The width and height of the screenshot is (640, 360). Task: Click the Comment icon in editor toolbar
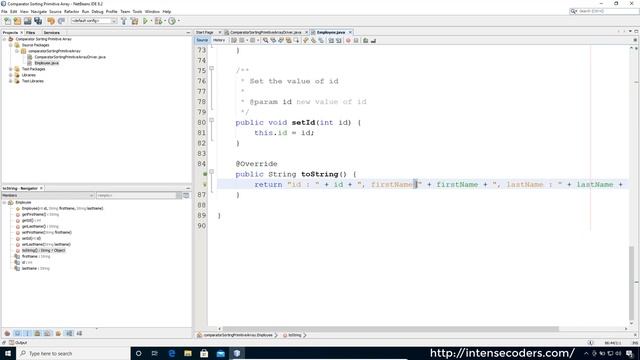click(x=366, y=40)
